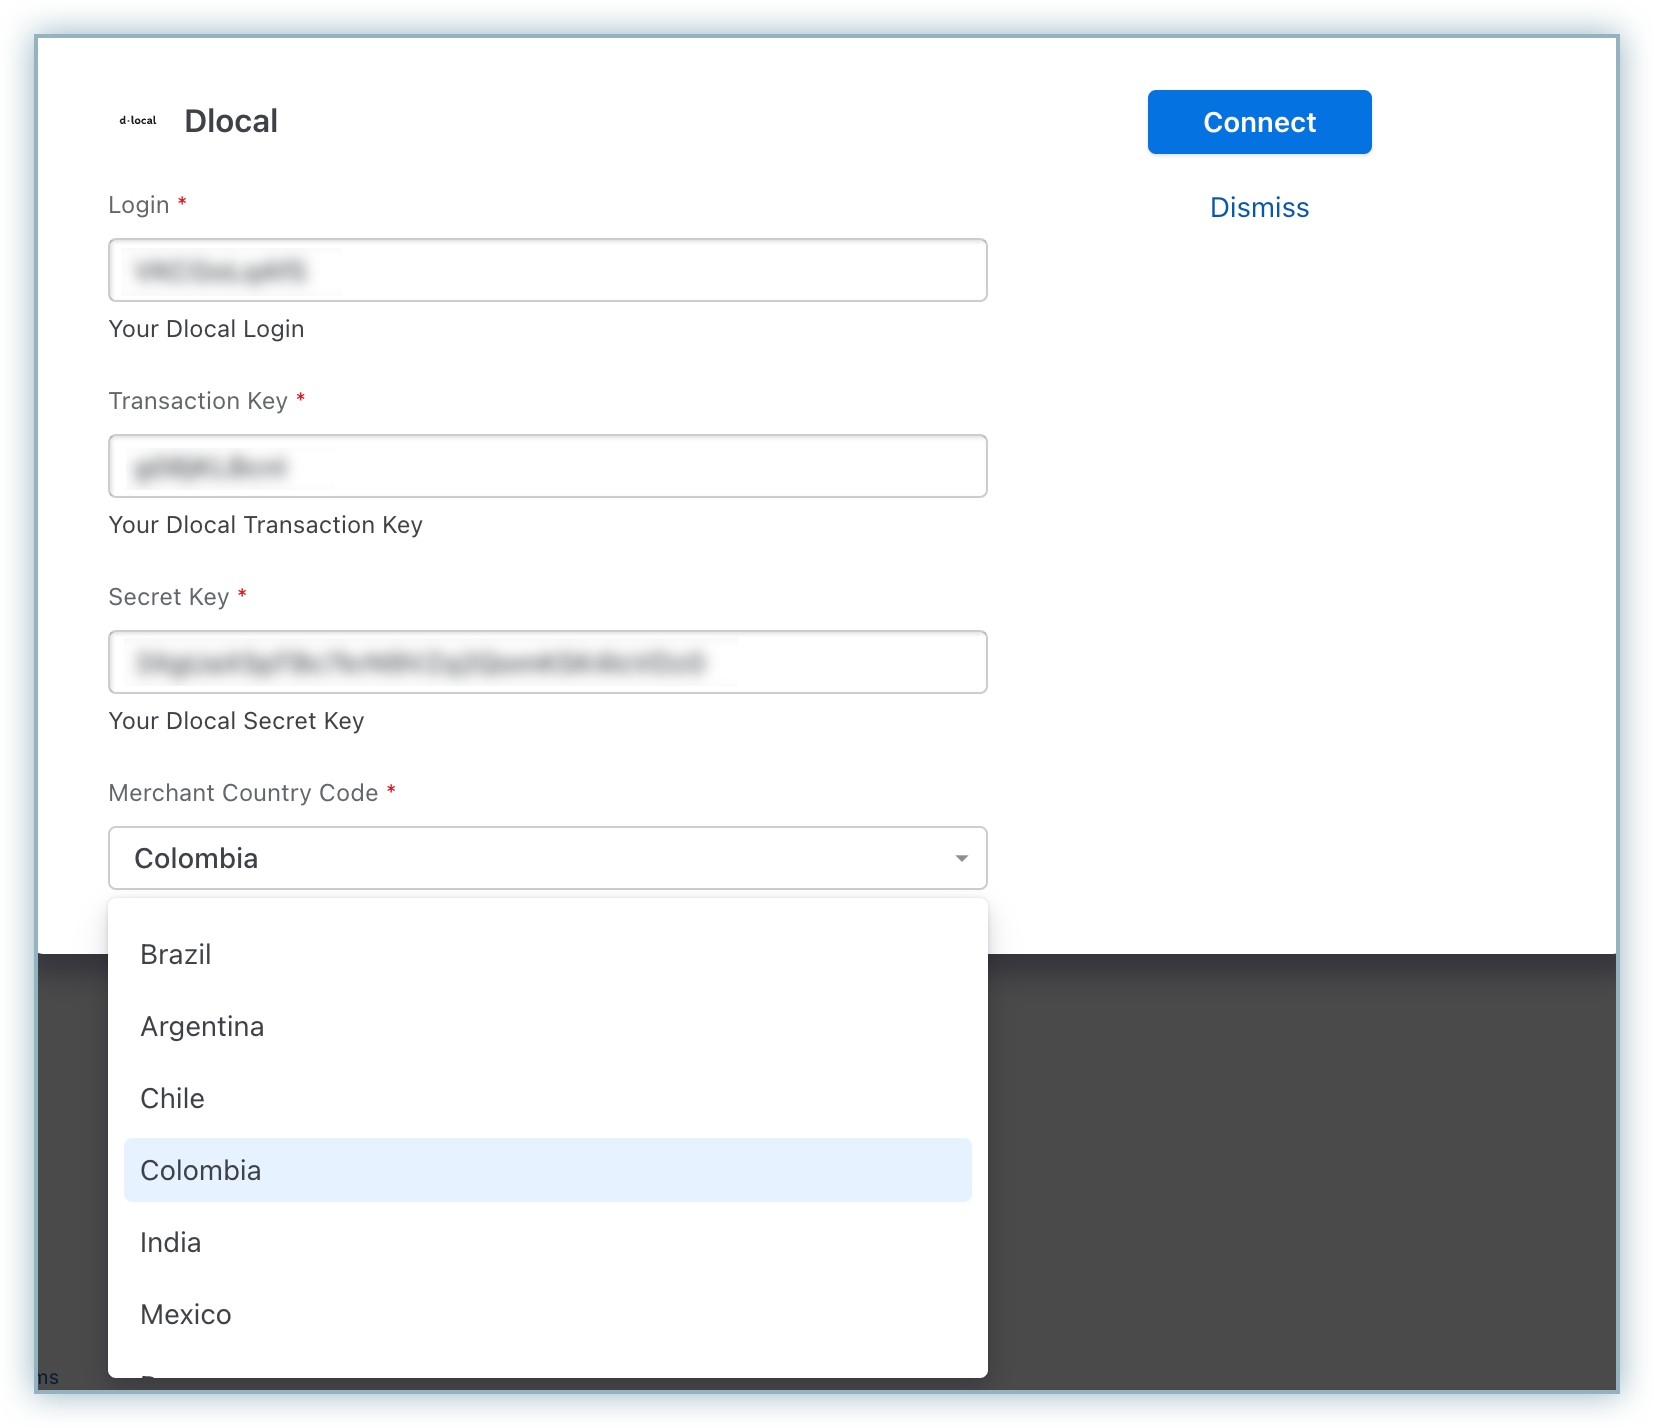Click the Dlocal heading text

231,121
